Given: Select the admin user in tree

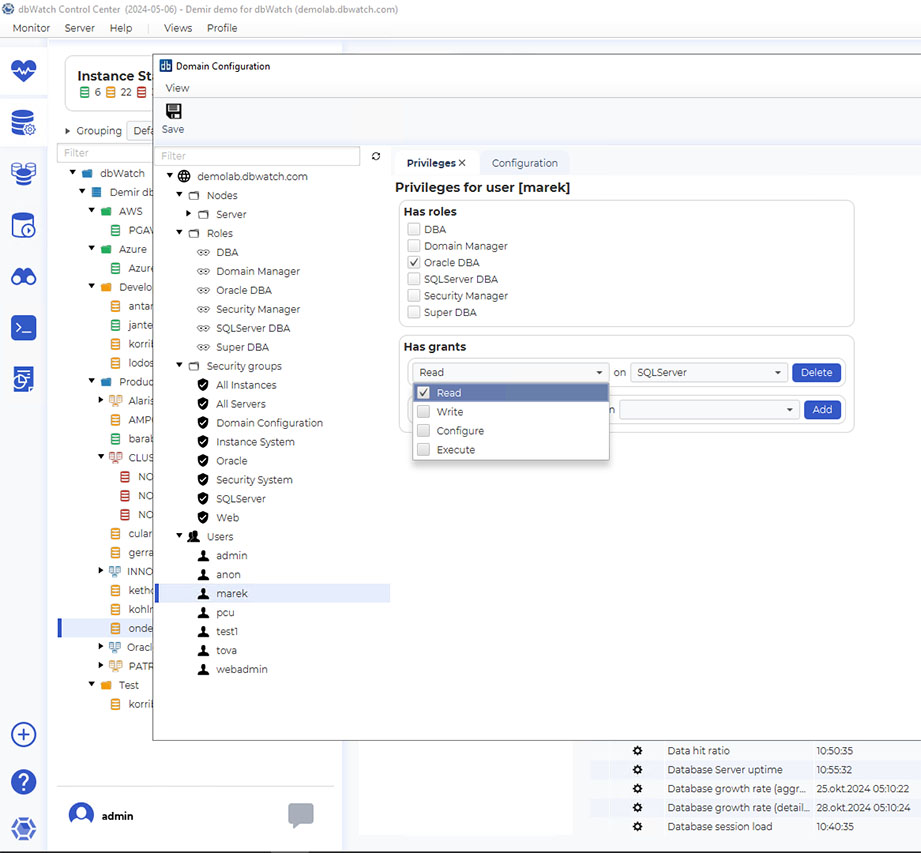Looking at the screenshot, I should (231, 555).
